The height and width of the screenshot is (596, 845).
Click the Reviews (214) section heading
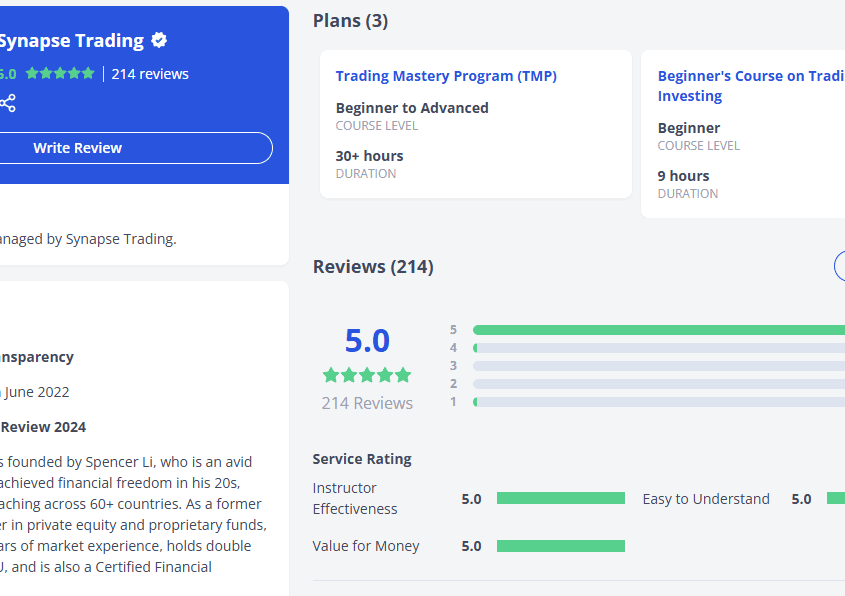pos(373,267)
